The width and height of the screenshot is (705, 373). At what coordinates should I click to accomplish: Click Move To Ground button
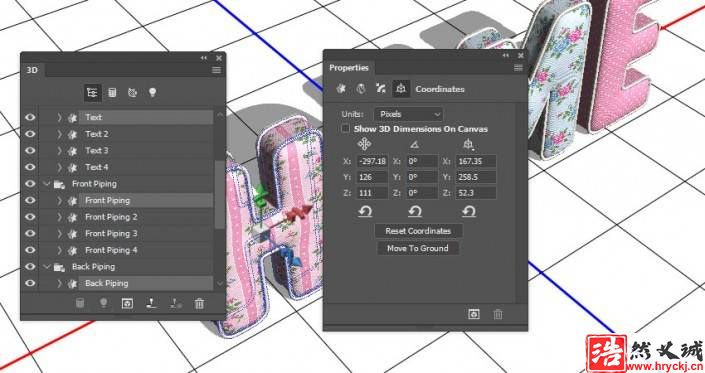point(418,248)
